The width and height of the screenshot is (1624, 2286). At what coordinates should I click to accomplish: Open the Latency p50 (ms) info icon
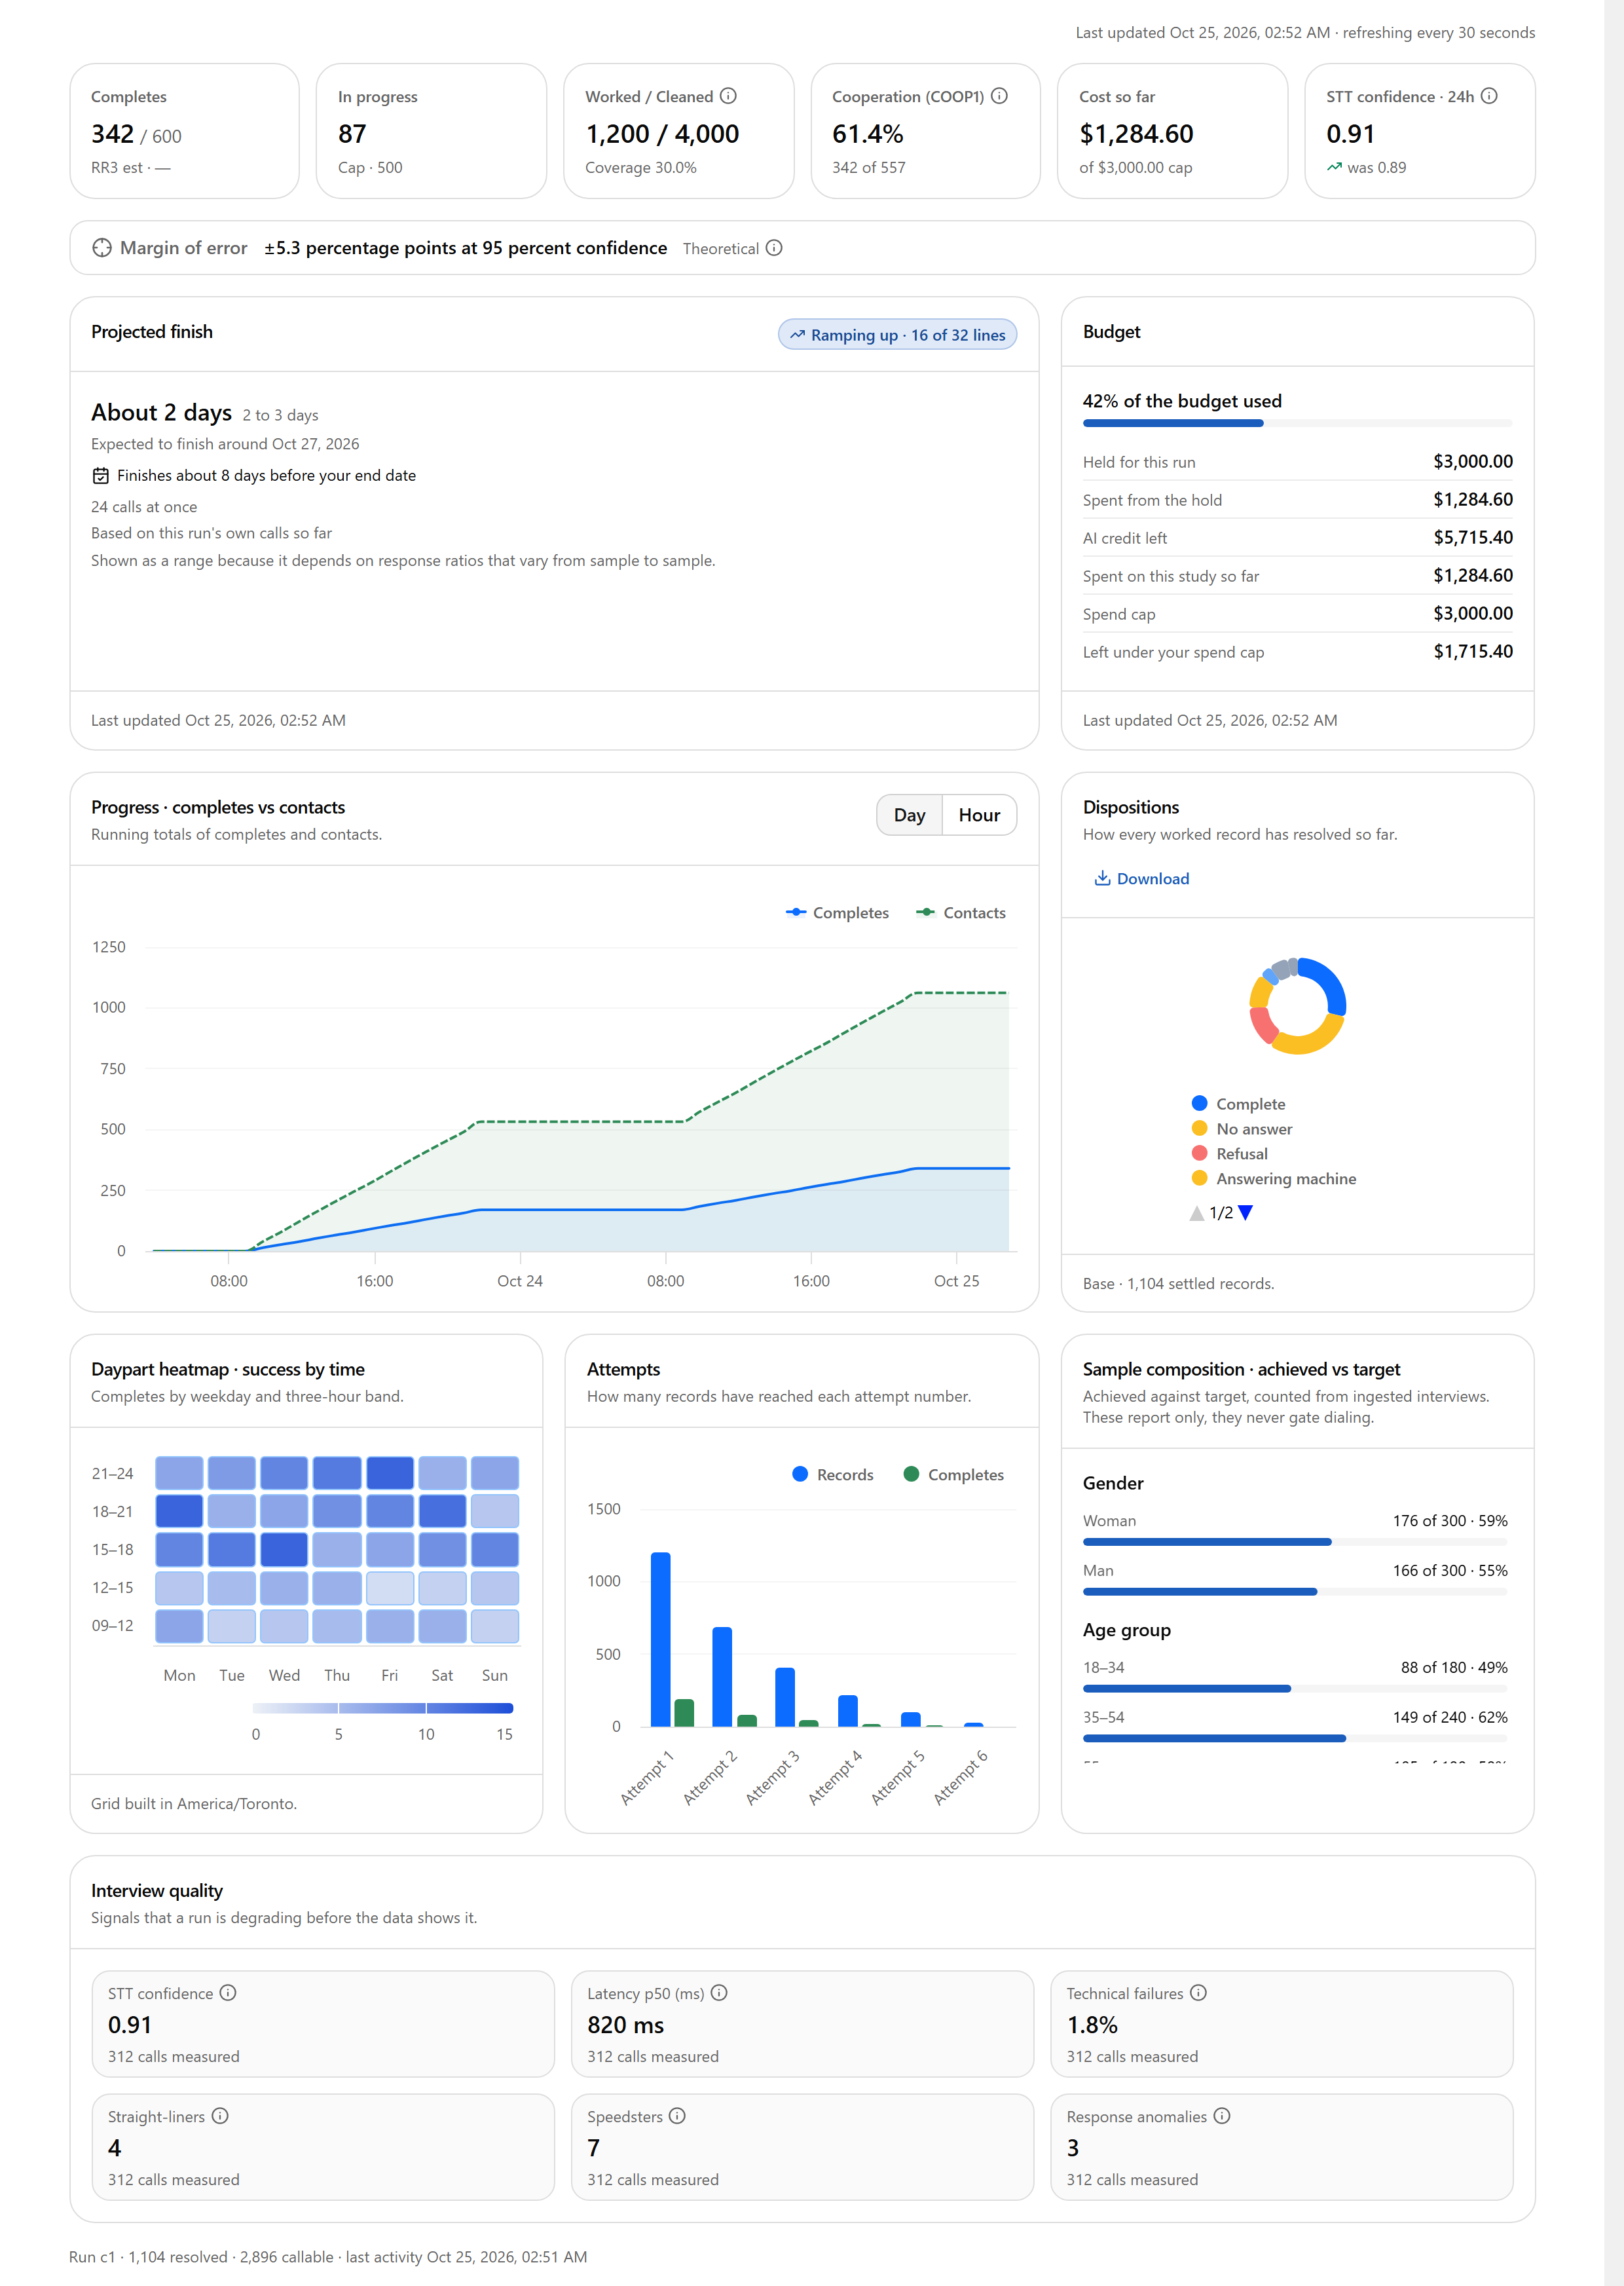[x=719, y=1993]
